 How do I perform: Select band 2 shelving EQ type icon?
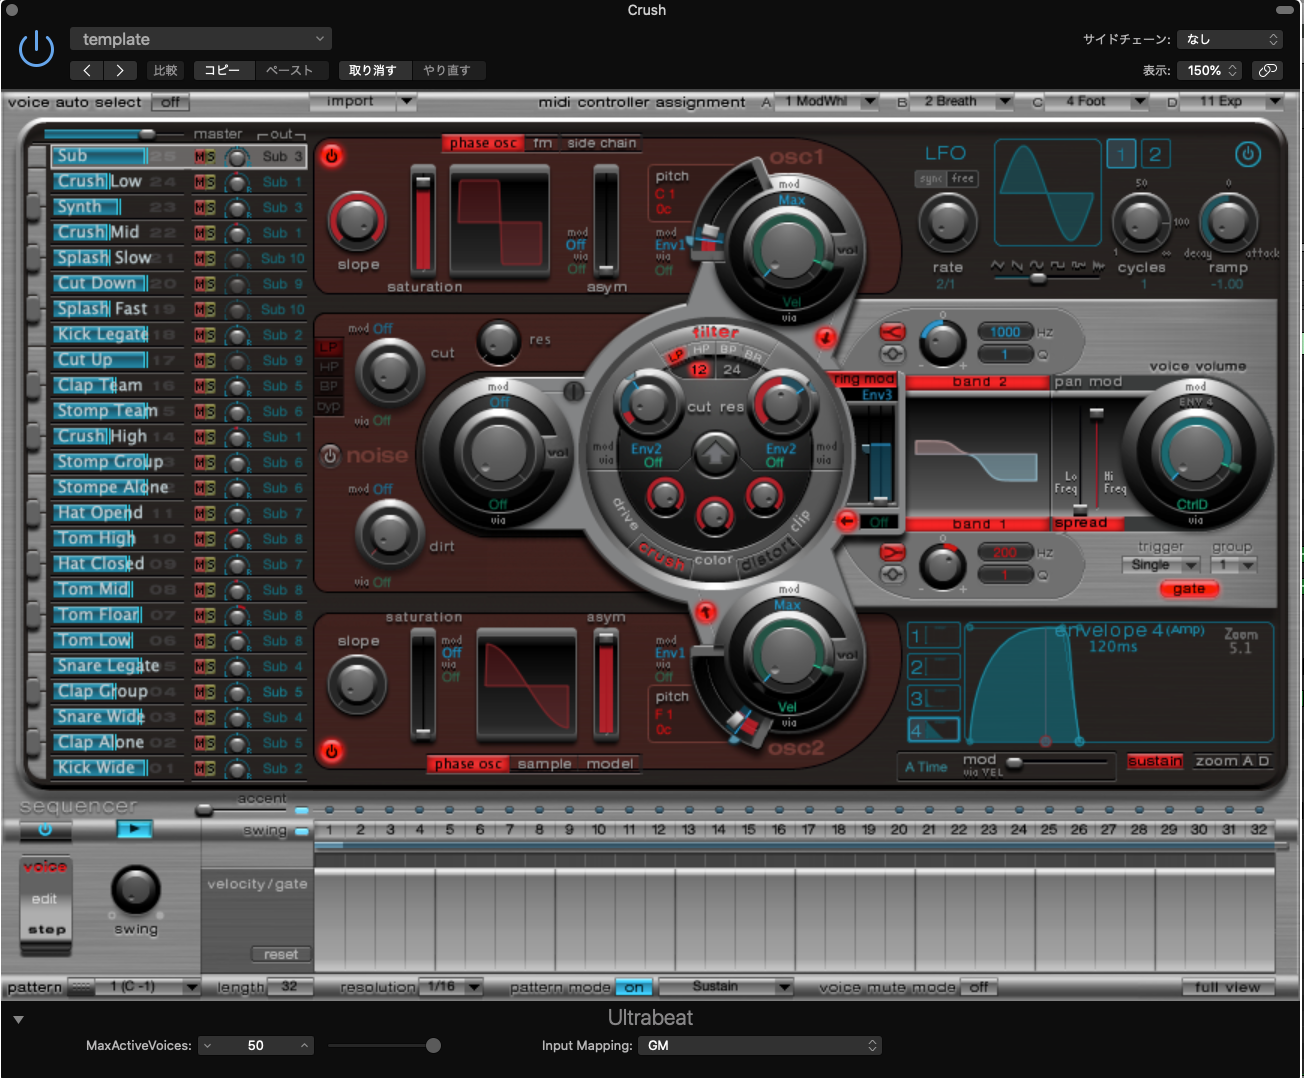pyautogui.click(x=892, y=332)
